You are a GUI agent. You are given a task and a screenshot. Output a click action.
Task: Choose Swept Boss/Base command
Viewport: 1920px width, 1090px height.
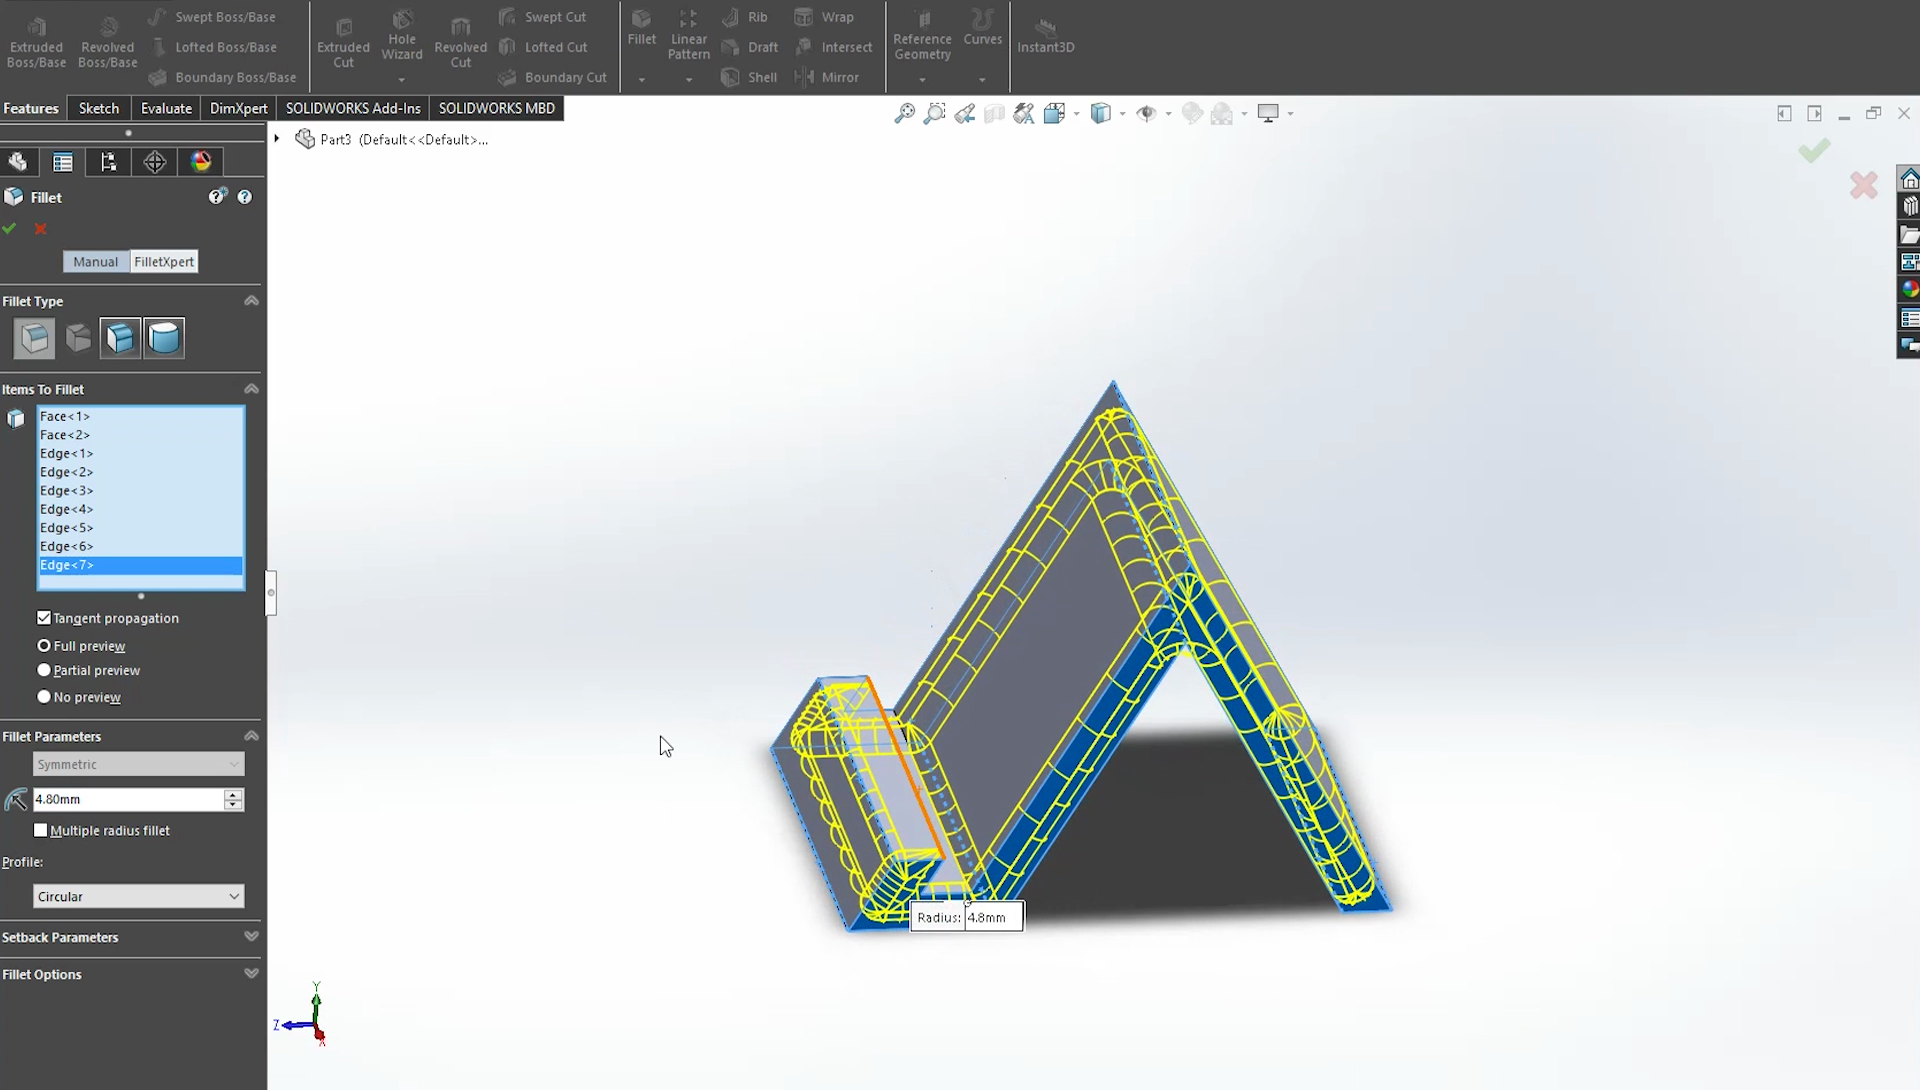pyautogui.click(x=212, y=17)
